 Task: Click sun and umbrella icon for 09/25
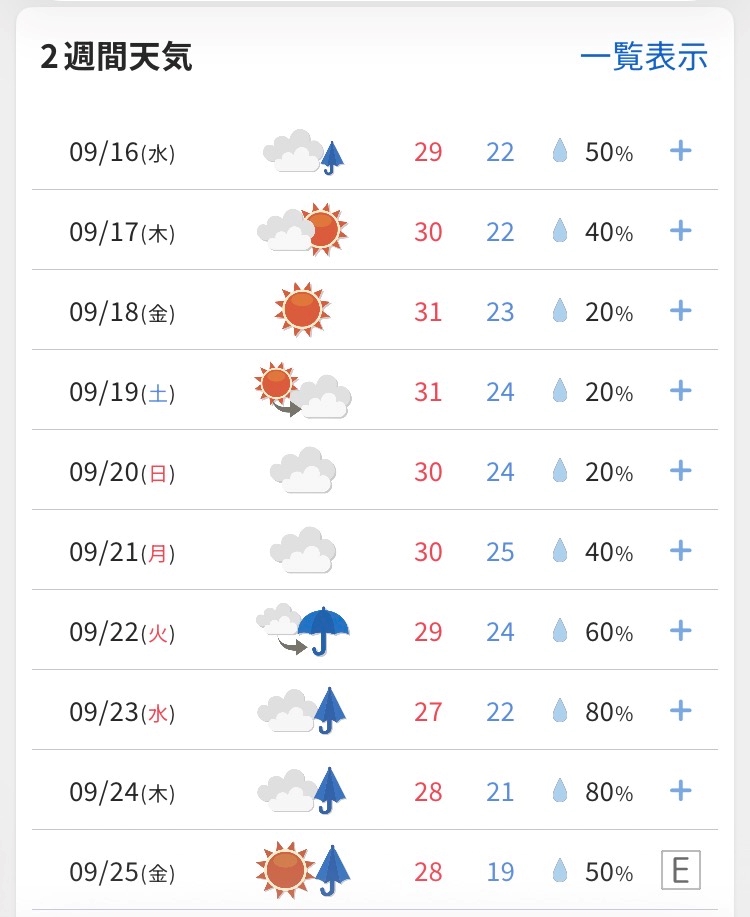302,870
